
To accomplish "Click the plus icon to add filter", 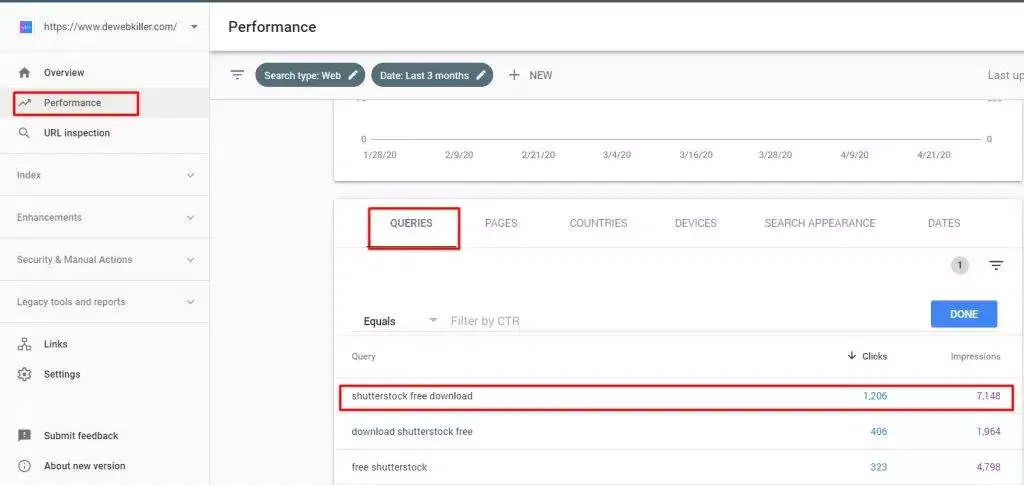I will pyautogui.click(x=514, y=75).
